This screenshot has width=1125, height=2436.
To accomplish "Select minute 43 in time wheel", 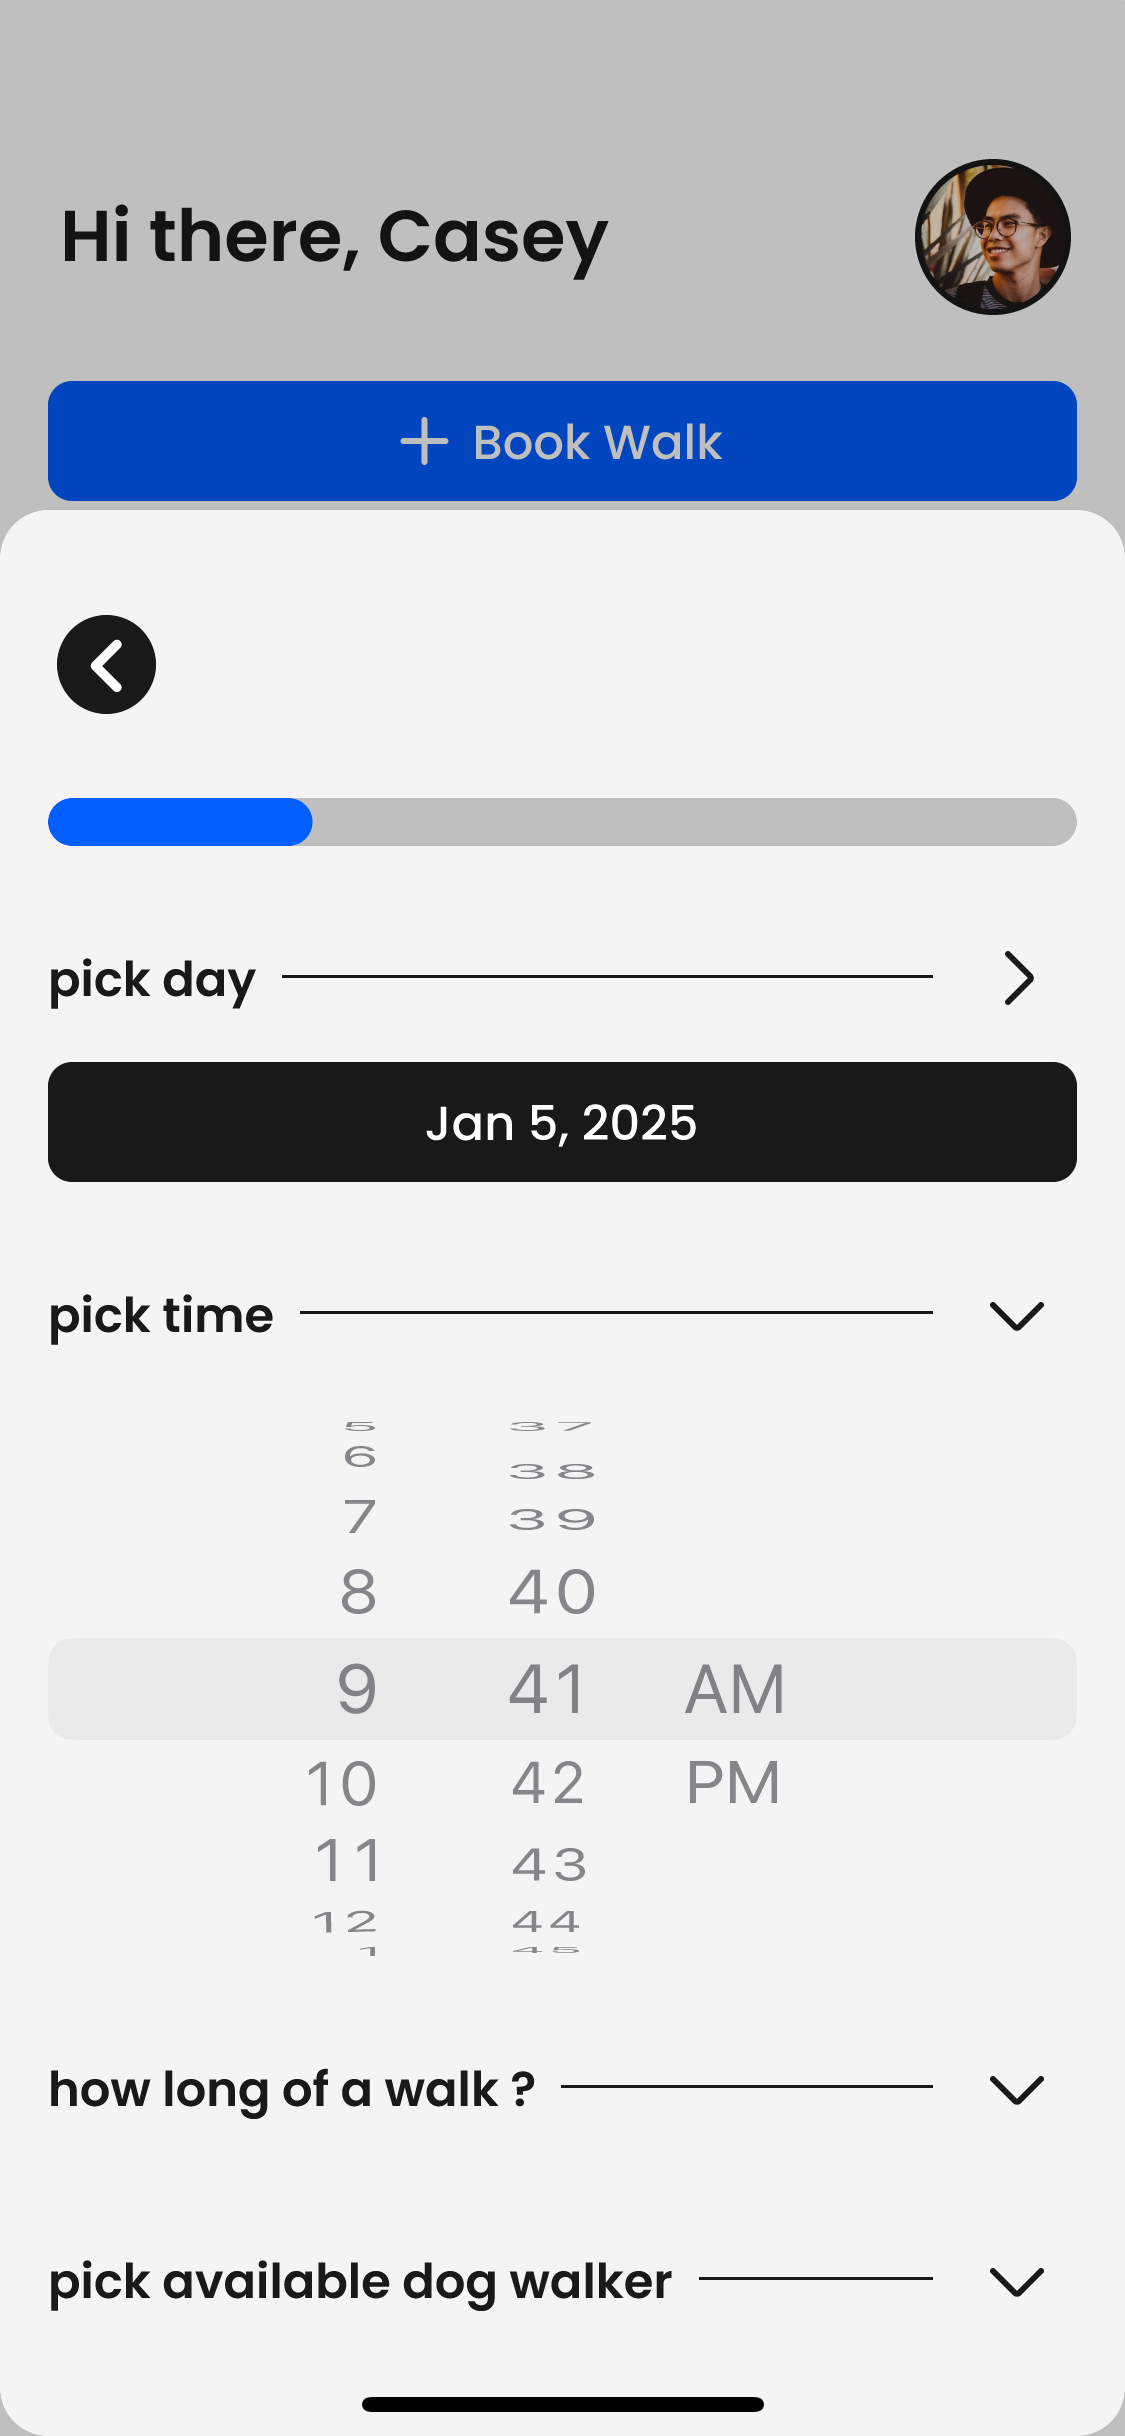I will [549, 1865].
